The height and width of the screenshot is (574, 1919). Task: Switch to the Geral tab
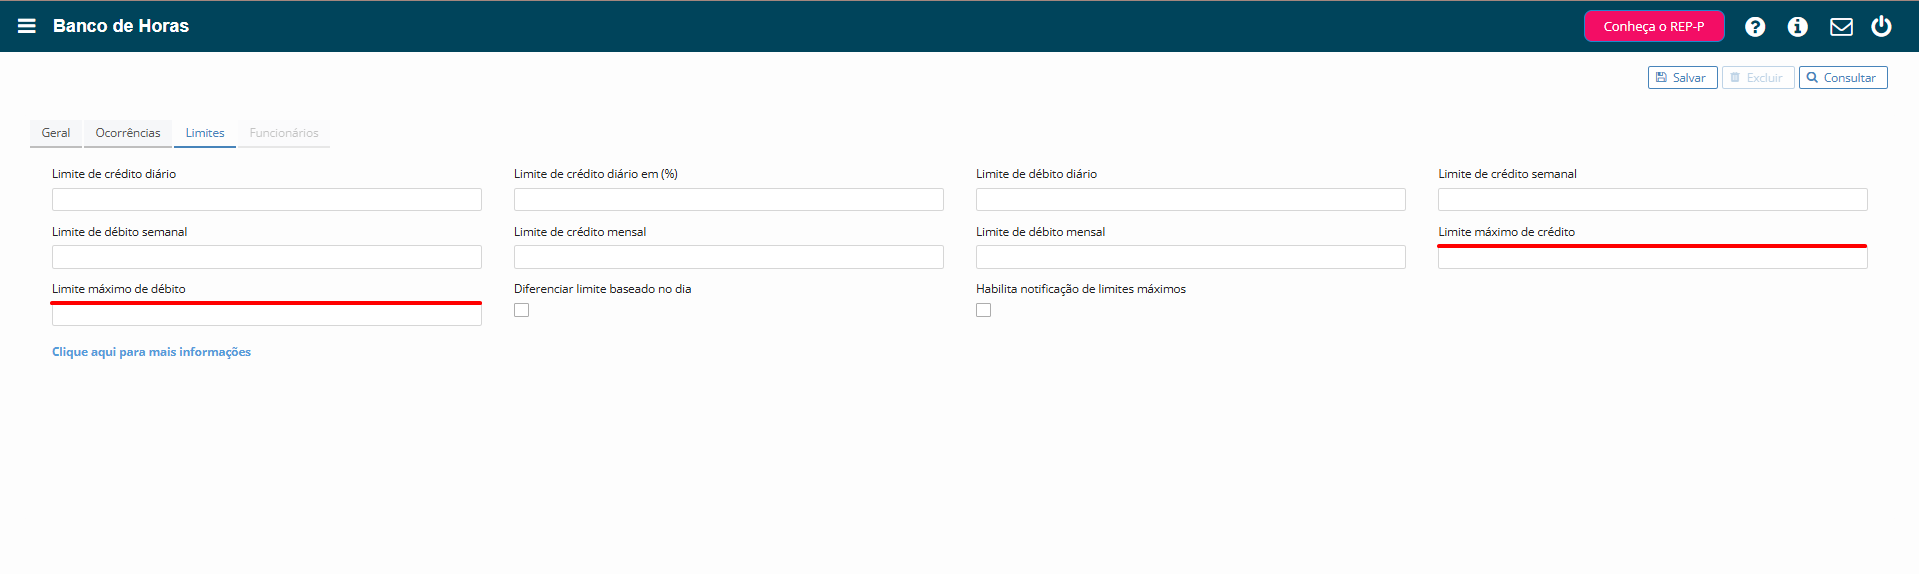pyautogui.click(x=56, y=133)
